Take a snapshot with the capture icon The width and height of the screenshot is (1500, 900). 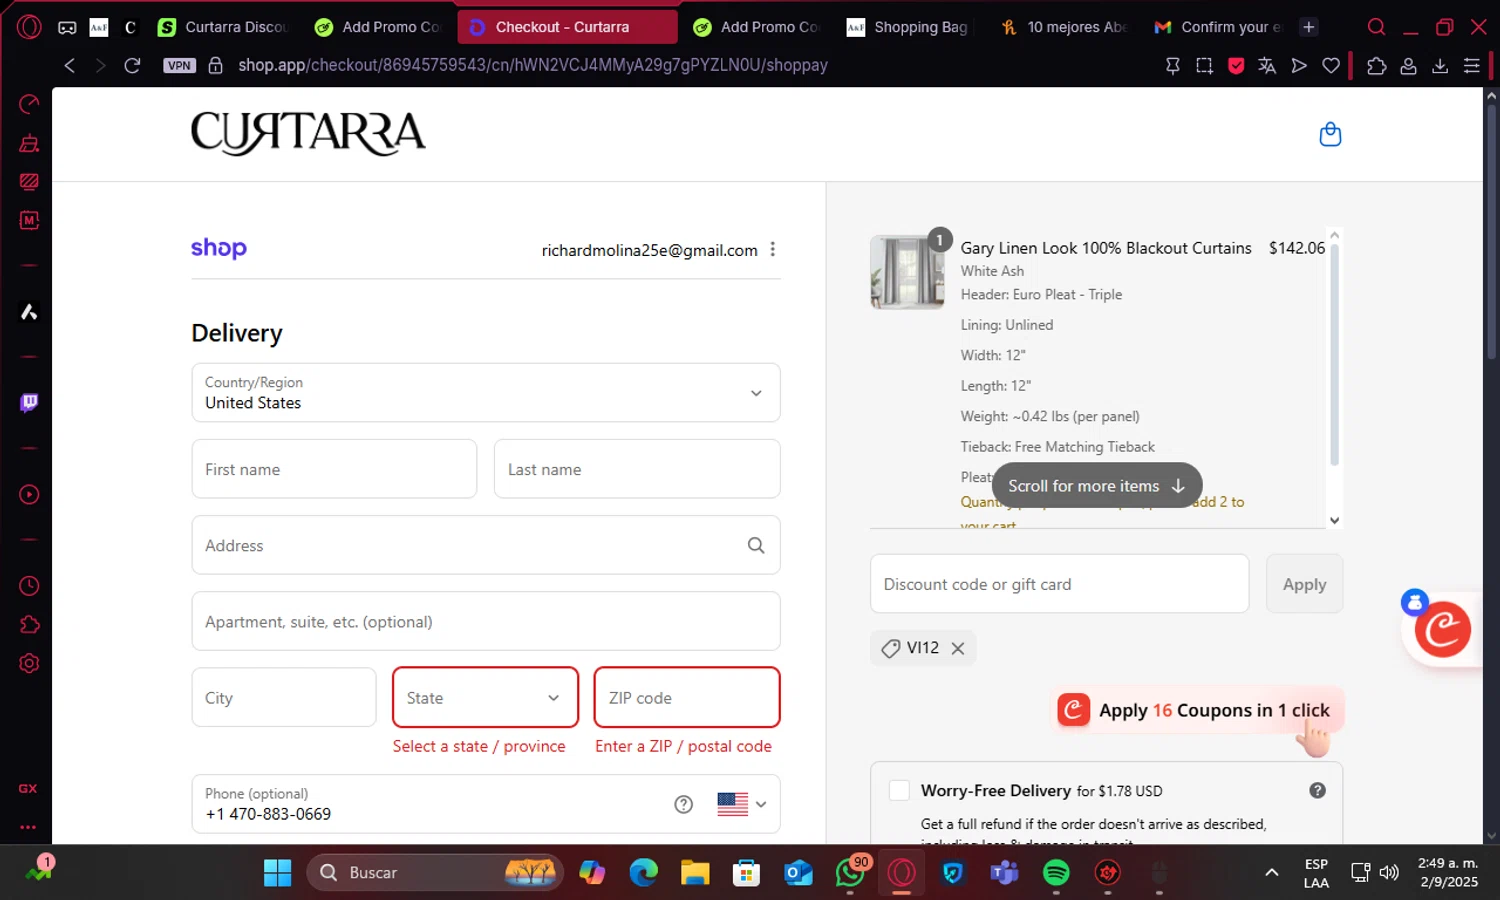tap(1204, 65)
